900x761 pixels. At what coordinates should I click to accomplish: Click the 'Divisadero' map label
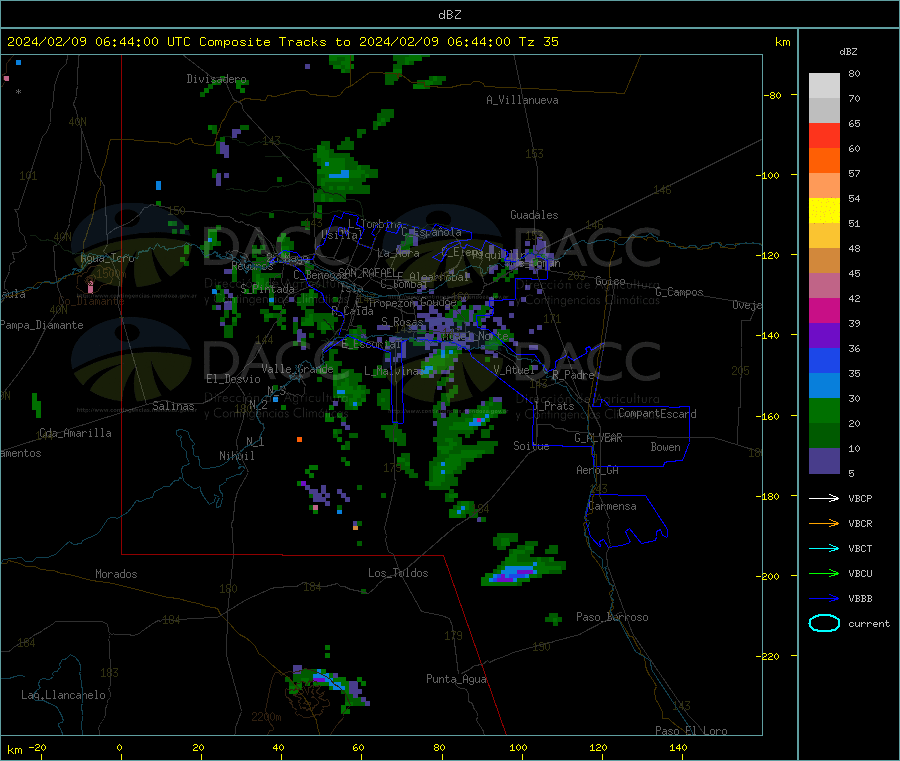216,79
